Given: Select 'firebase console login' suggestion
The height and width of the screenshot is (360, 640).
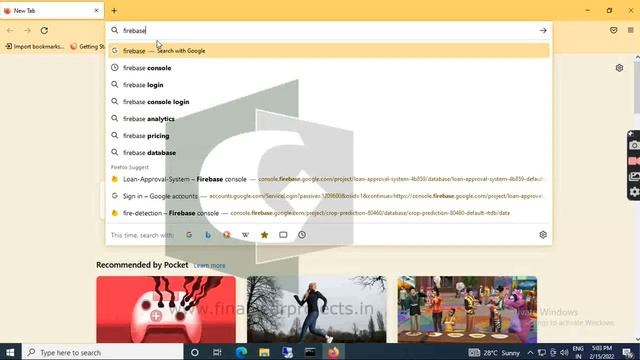Looking at the screenshot, I should [329, 102].
